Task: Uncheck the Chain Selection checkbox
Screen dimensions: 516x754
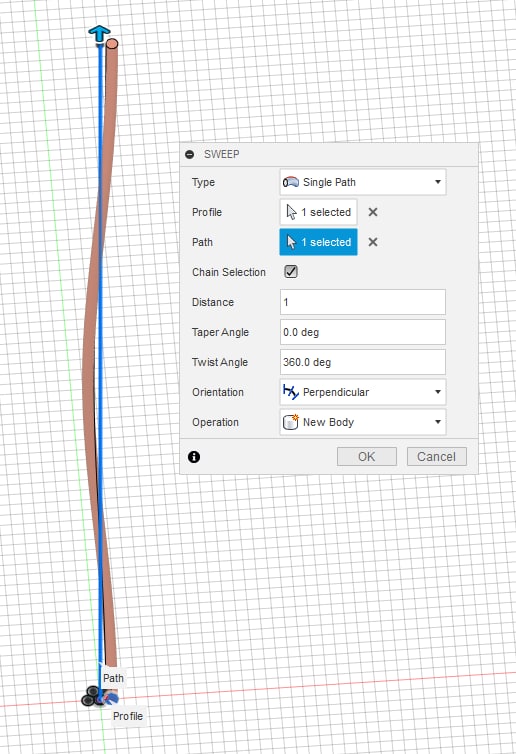Action: pyautogui.click(x=291, y=272)
